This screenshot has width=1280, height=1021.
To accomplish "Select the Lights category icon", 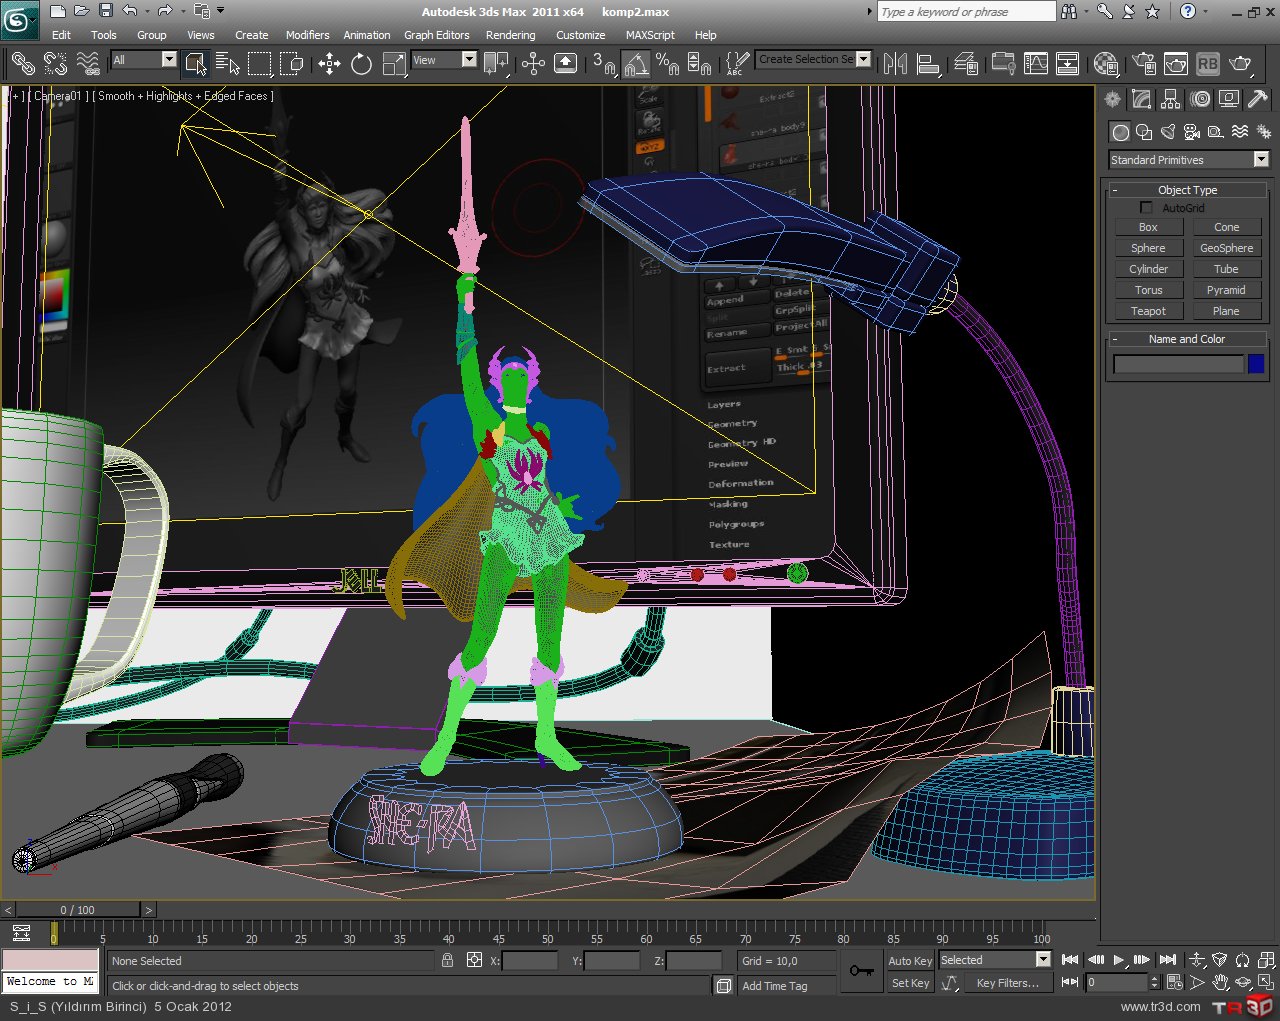I will [x=1168, y=132].
